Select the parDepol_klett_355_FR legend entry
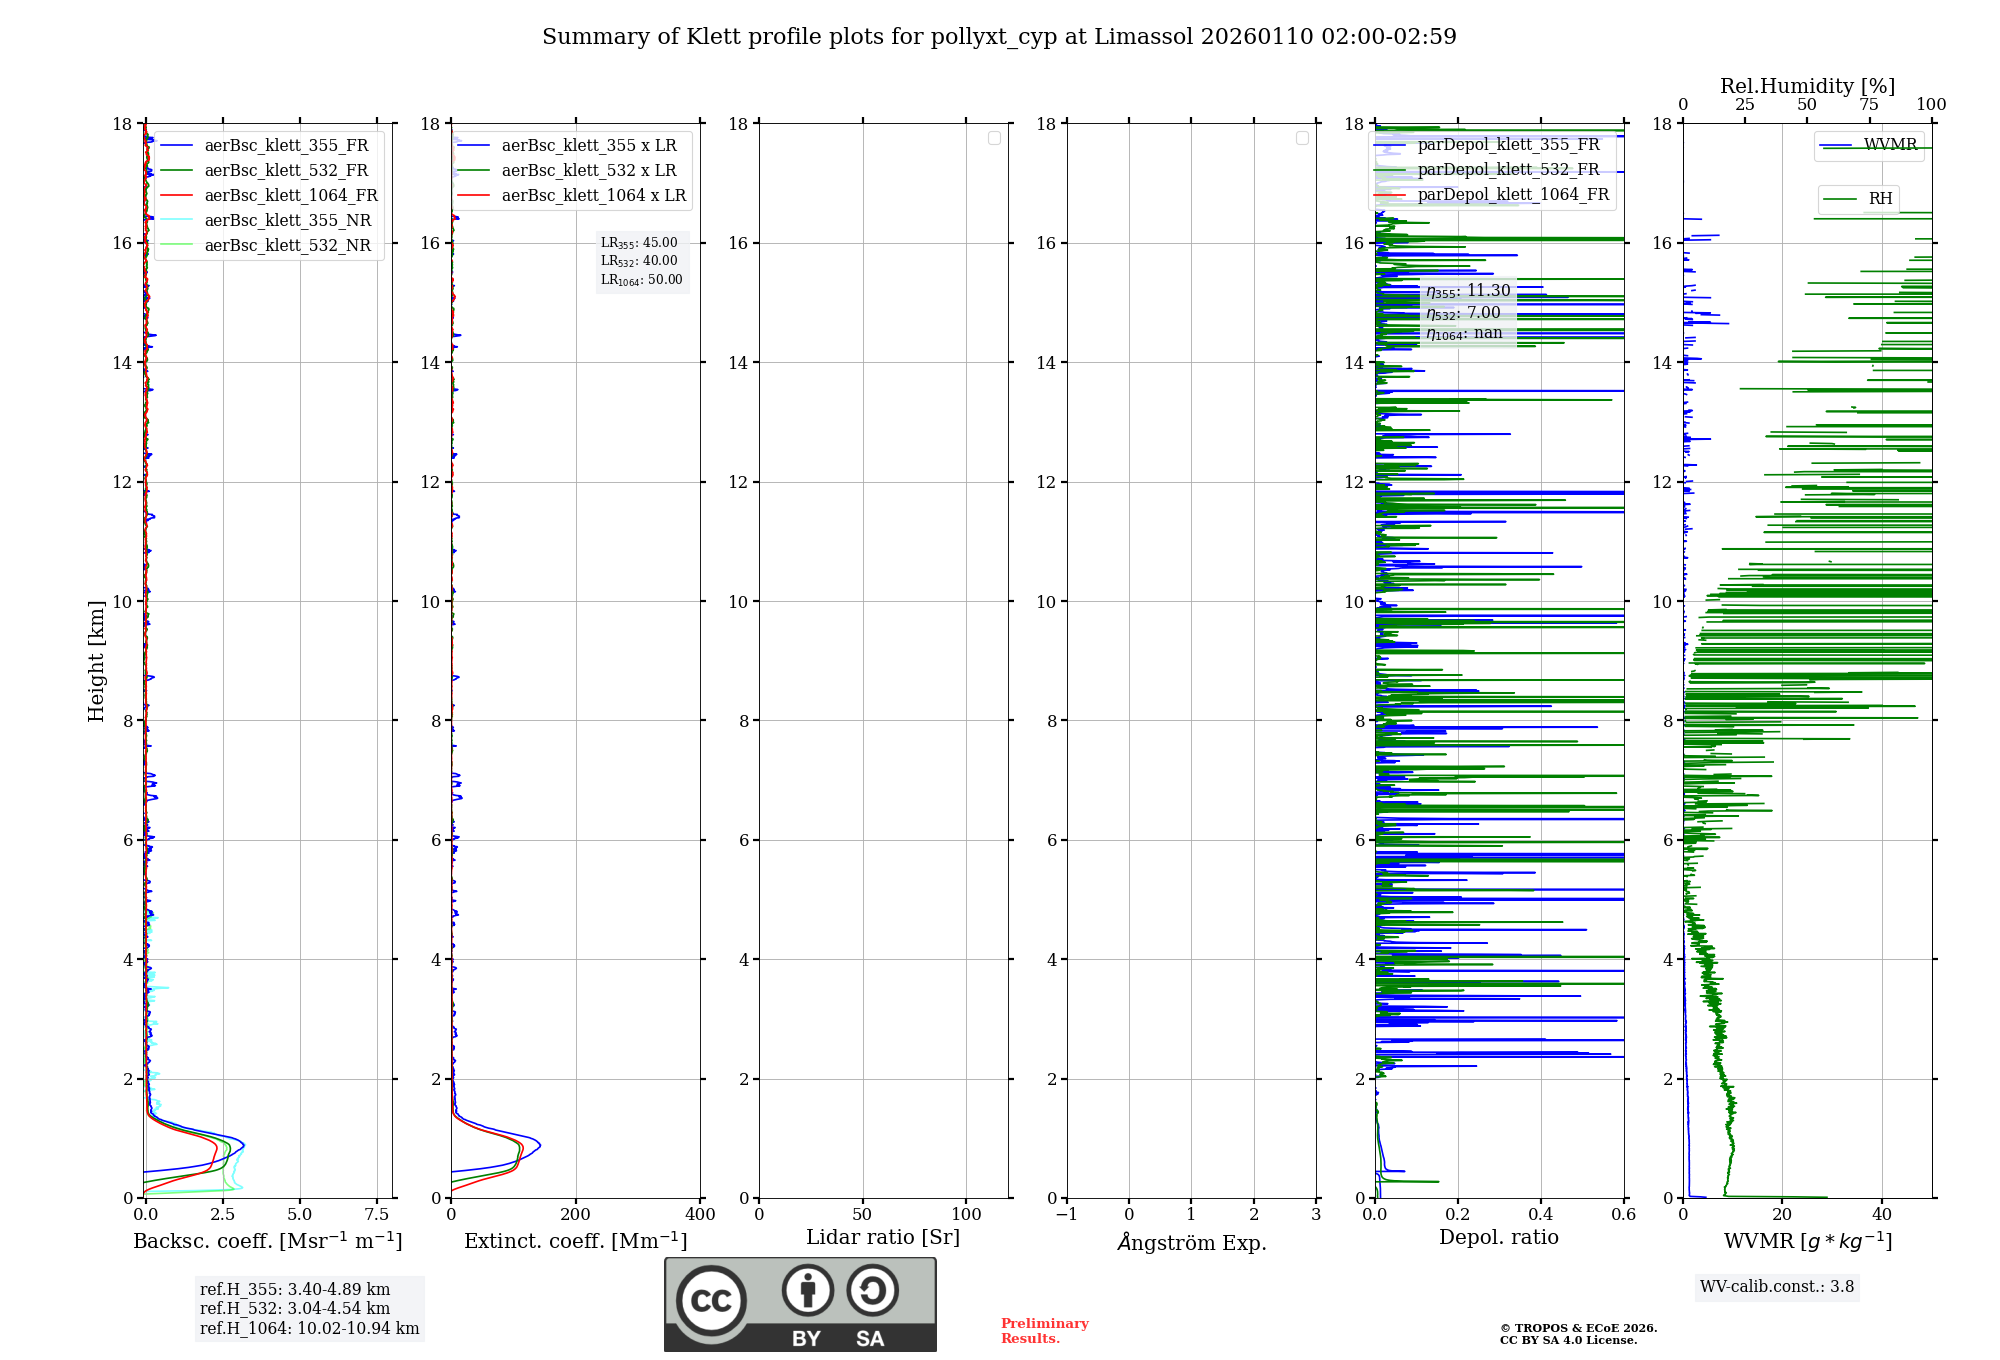Image resolution: width=2000 pixels, height=1360 pixels. point(1508,145)
